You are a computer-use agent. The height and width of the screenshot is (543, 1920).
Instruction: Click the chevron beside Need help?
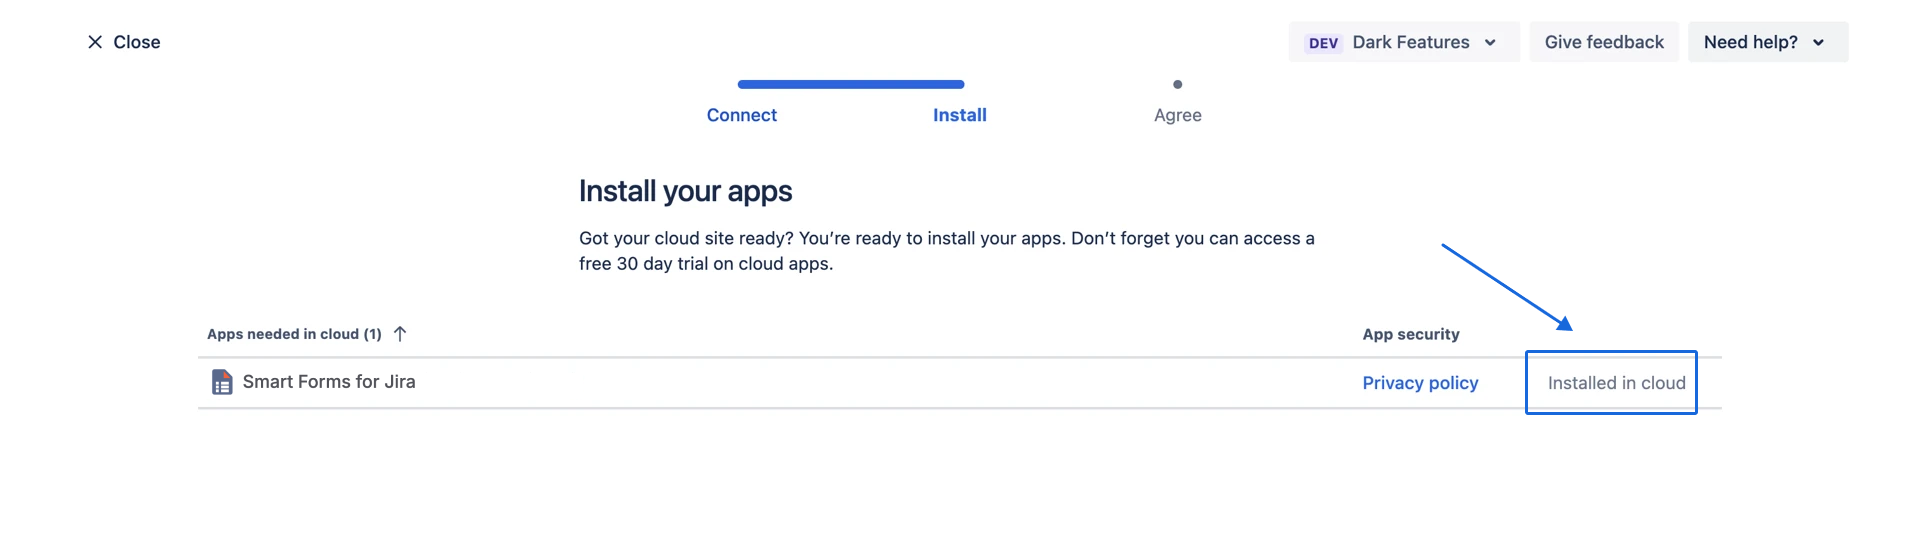click(1818, 43)
